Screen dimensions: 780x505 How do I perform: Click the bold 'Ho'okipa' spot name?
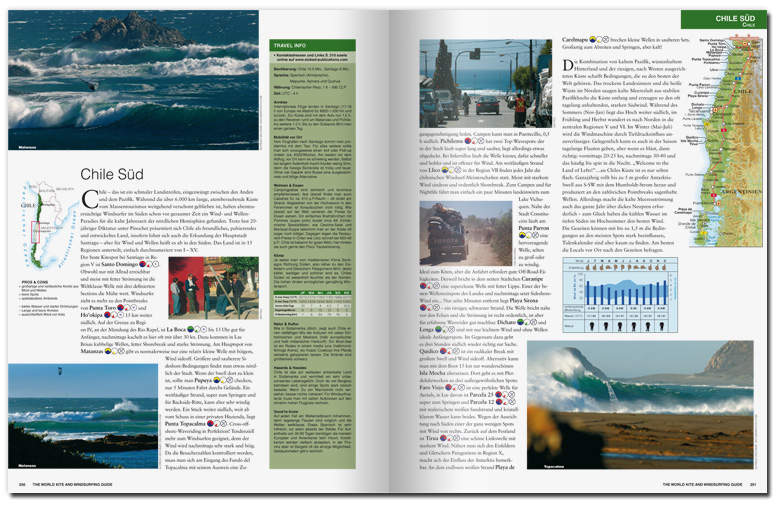click(x=92, y=315)
